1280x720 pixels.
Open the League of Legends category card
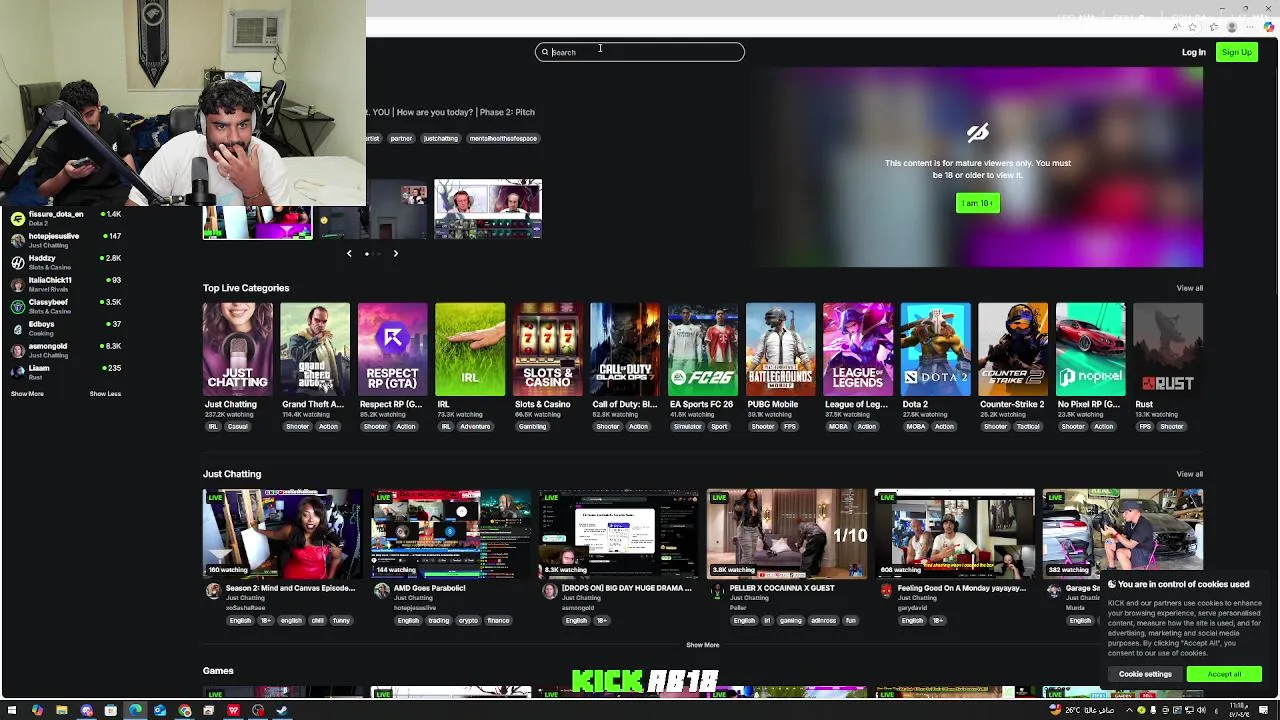pos(858,349)
